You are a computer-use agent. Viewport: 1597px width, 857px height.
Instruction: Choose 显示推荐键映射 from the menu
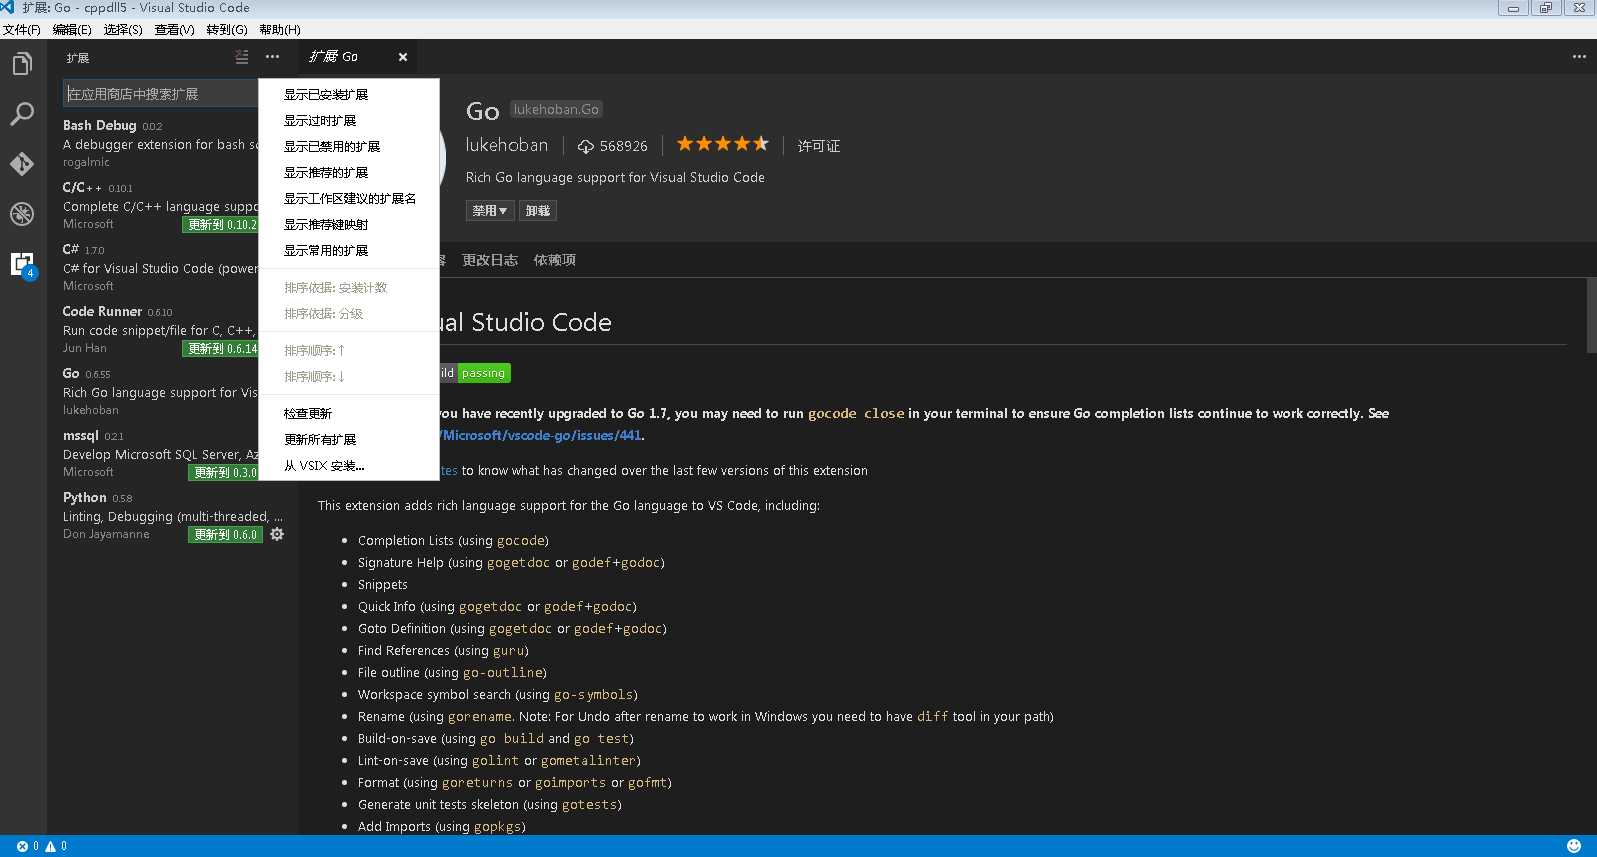349,225
